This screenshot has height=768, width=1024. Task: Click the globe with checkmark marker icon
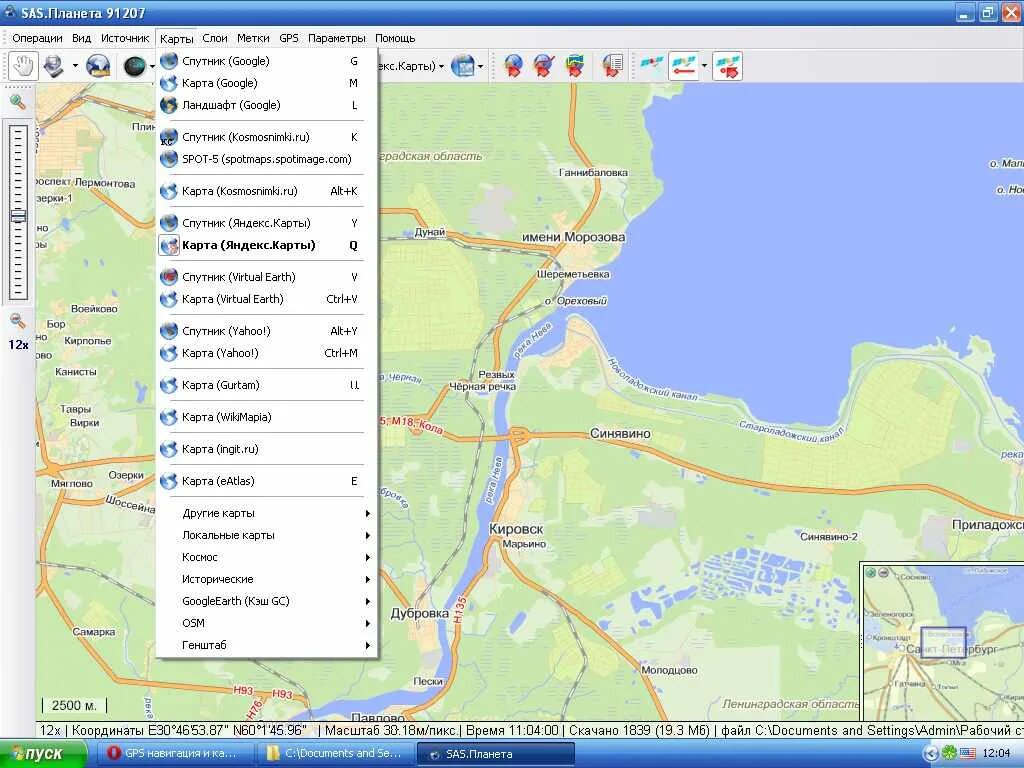tap(544, 66)
